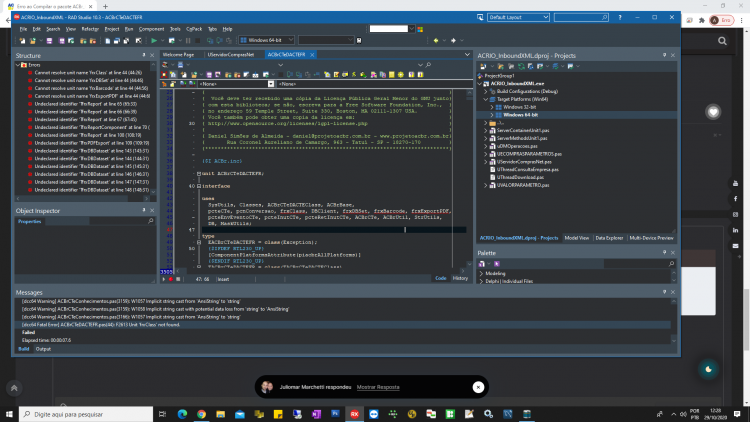This screenshot has width=750, height=422.
Task: Switch to the History view tab
Action: point(460,278)
